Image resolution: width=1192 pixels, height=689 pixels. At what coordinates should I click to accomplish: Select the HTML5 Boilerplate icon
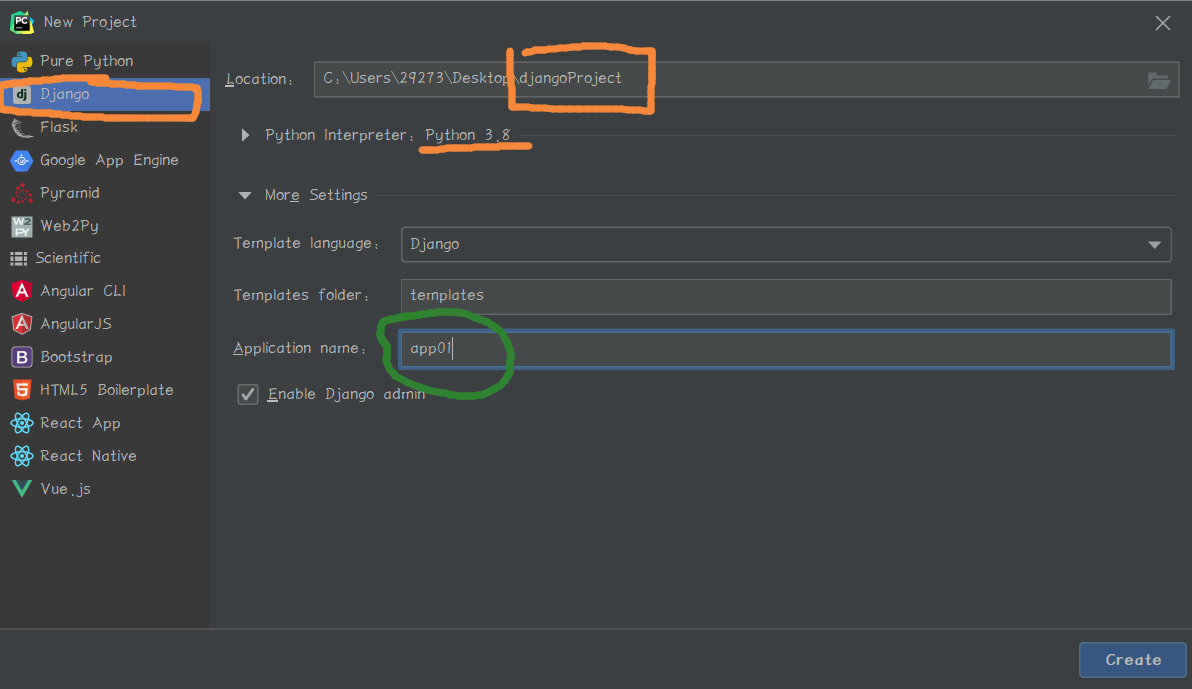21,390
